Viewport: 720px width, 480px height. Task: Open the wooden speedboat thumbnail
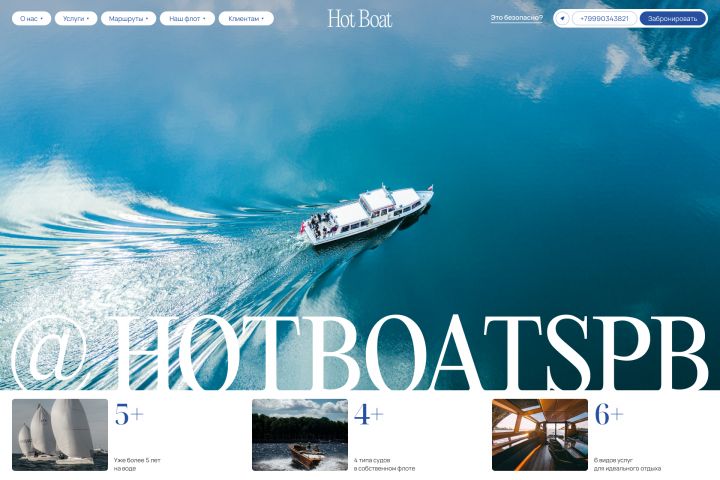pyautogui.click(x=300, y=435)
